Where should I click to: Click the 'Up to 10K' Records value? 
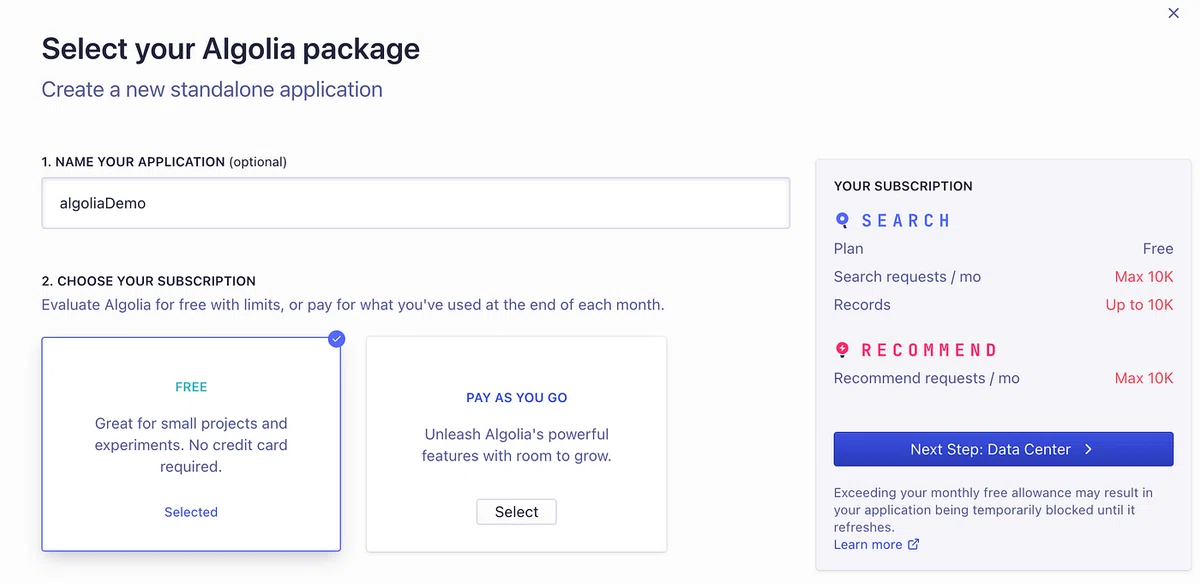pyautogui.click(x=1139, y=305)
